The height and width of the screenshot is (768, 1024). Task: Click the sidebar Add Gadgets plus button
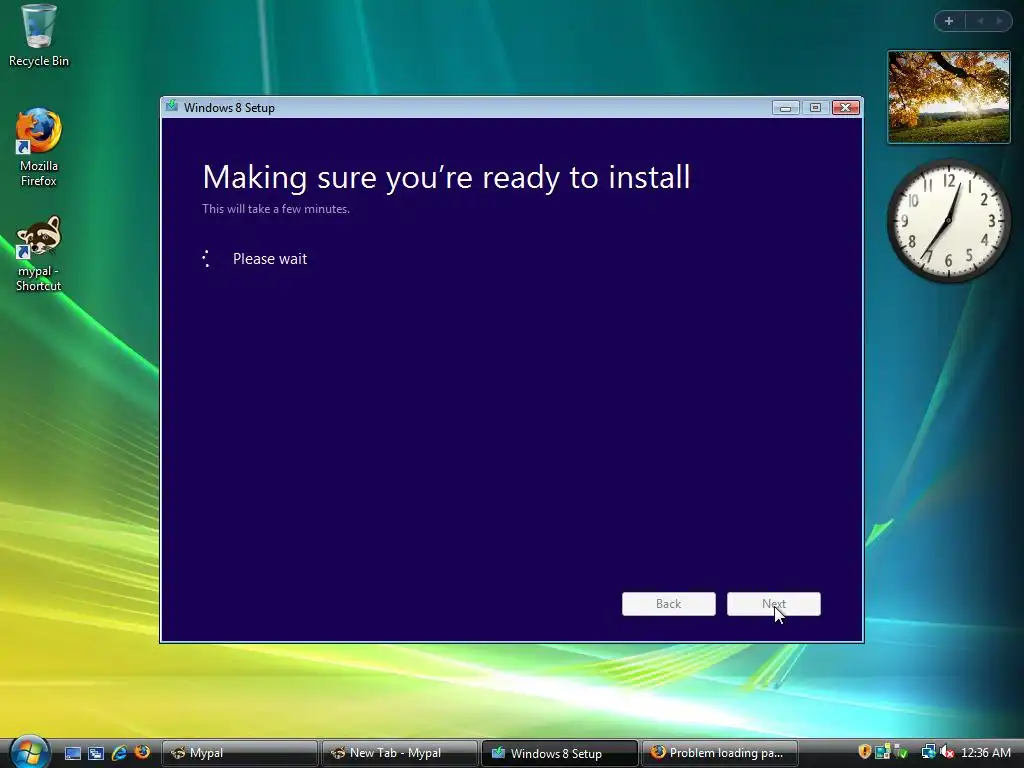pos(949,21)
